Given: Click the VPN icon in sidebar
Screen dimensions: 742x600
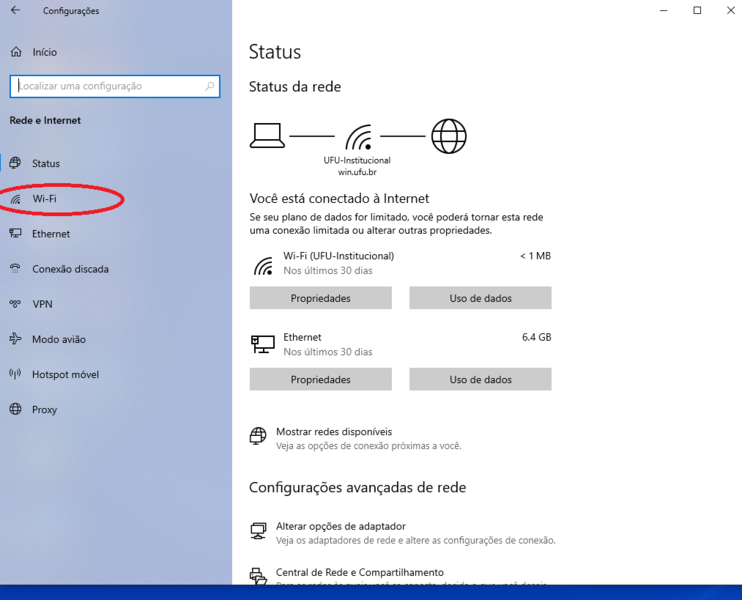Looking at the screenshot, I should click(15, 304).
